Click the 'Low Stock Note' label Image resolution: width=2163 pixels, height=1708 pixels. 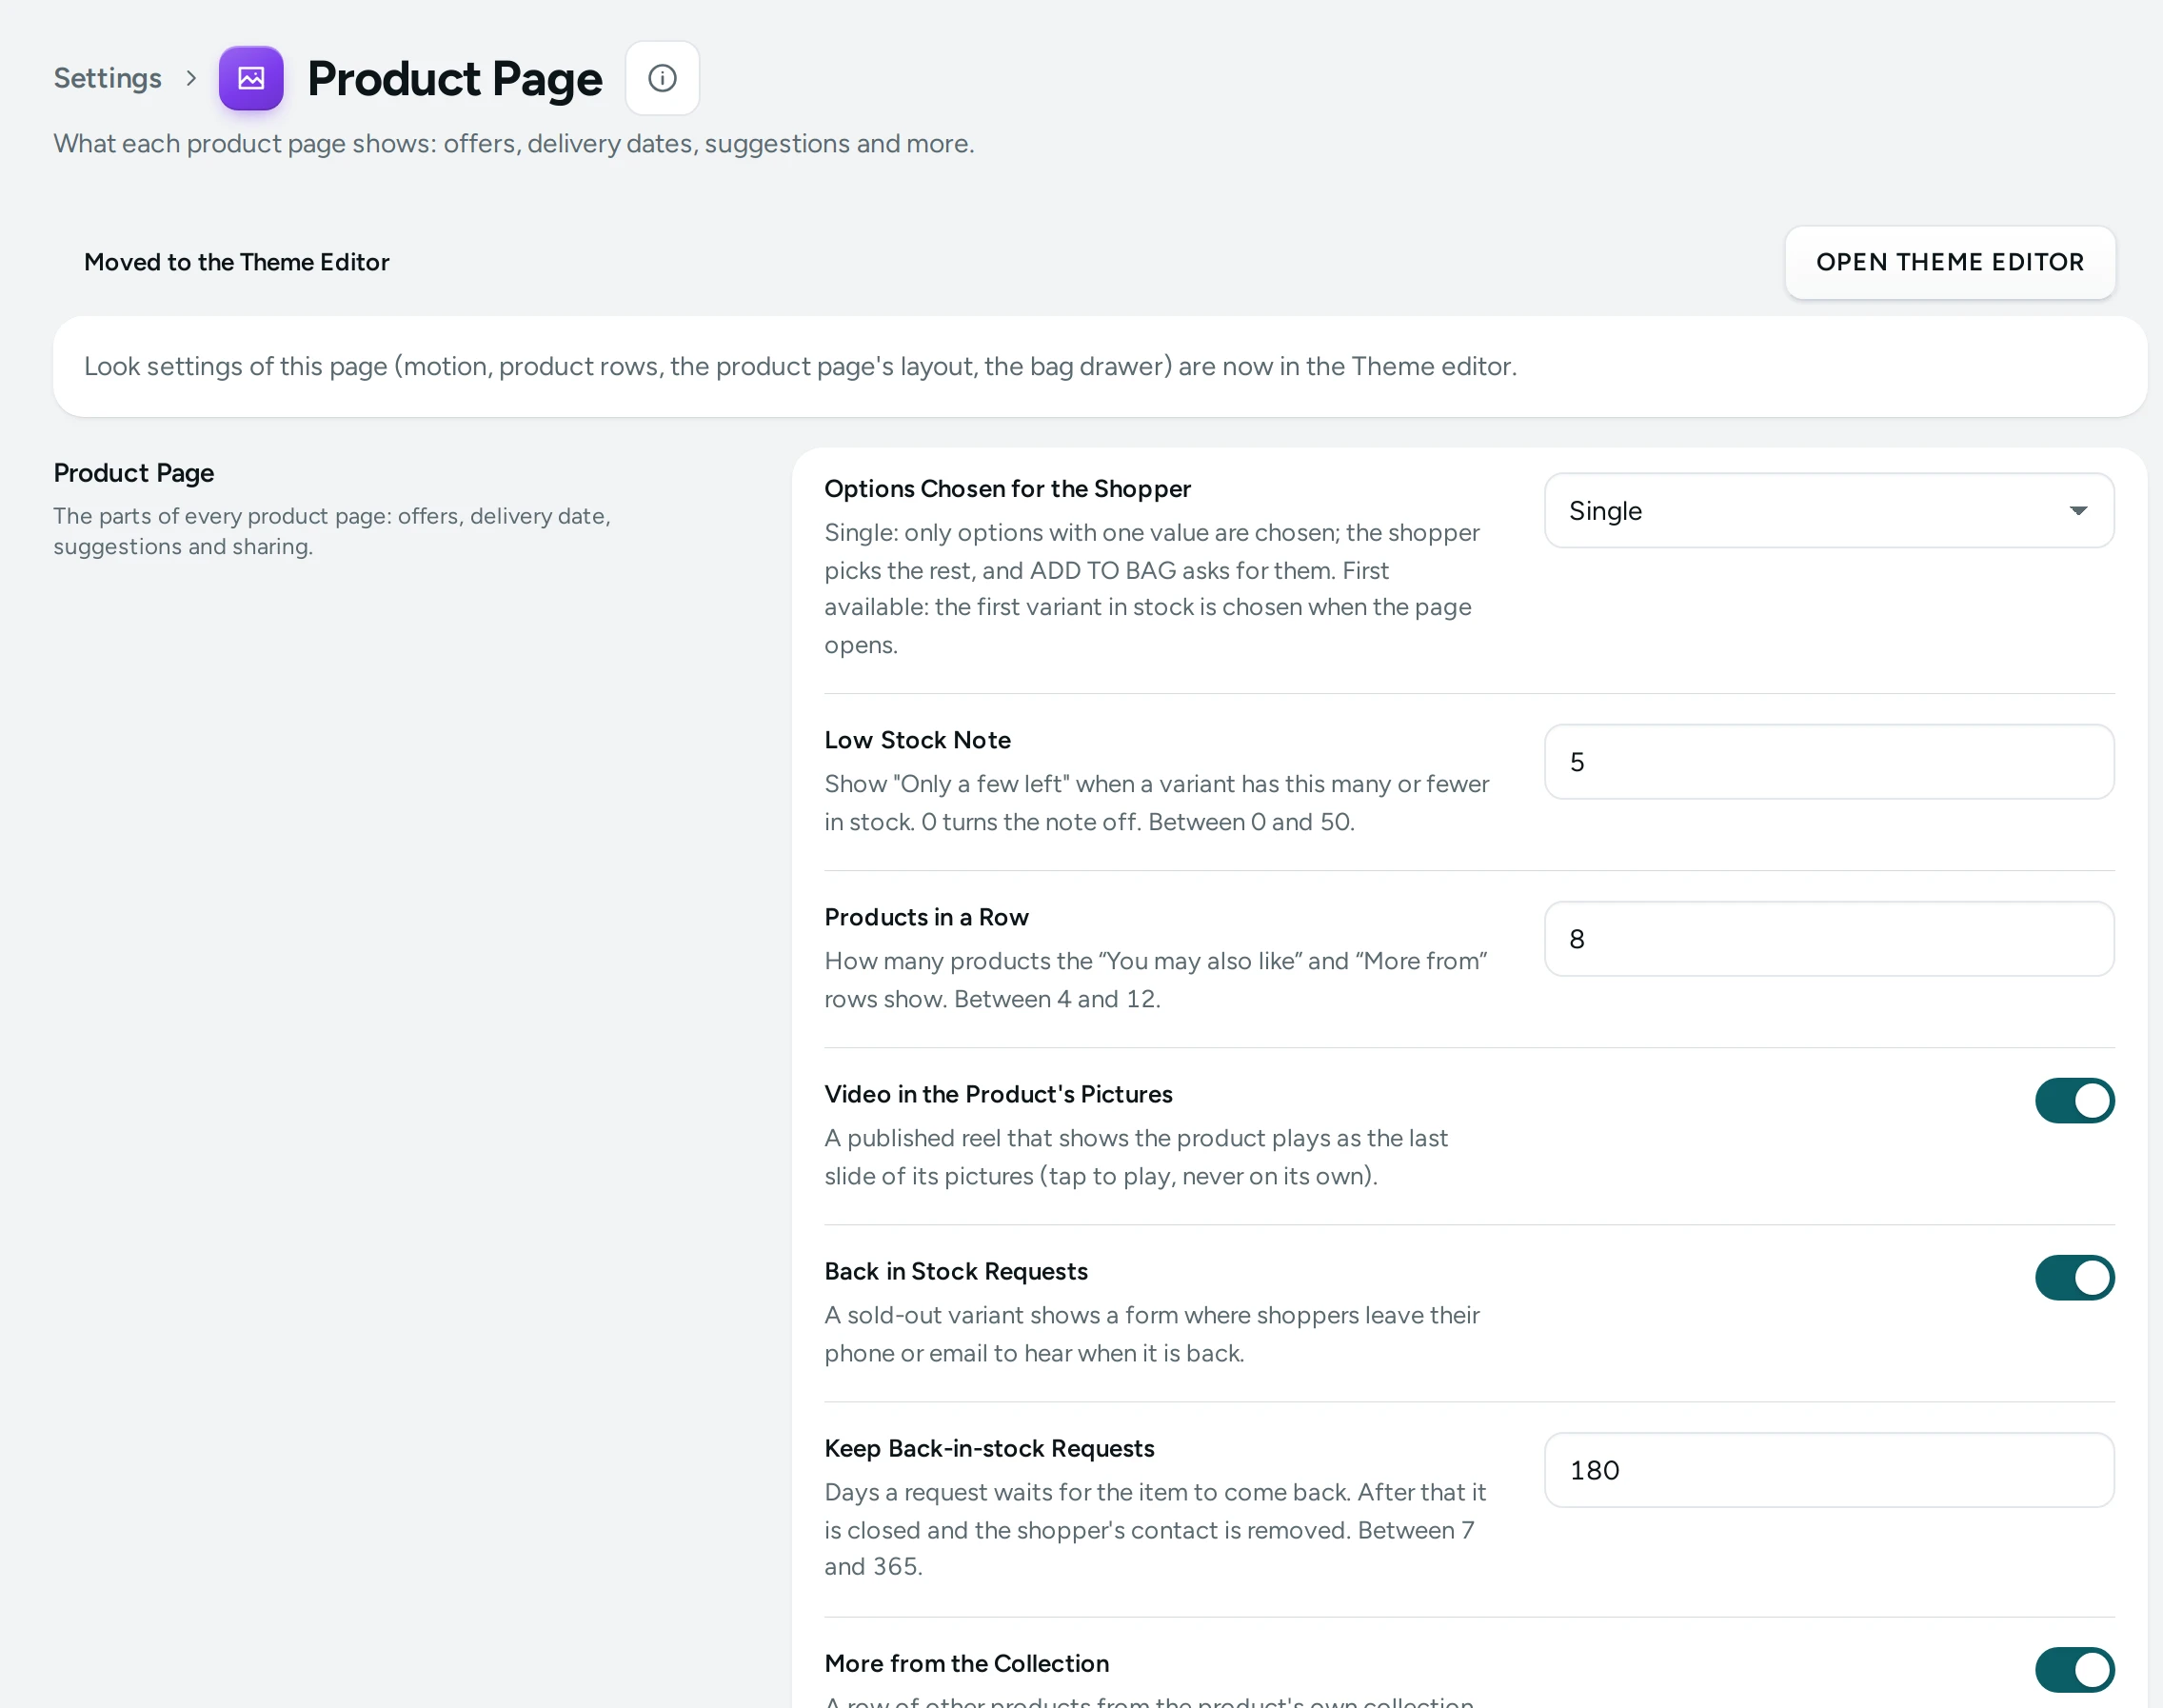pyautogui.click(x=917, y=740)
